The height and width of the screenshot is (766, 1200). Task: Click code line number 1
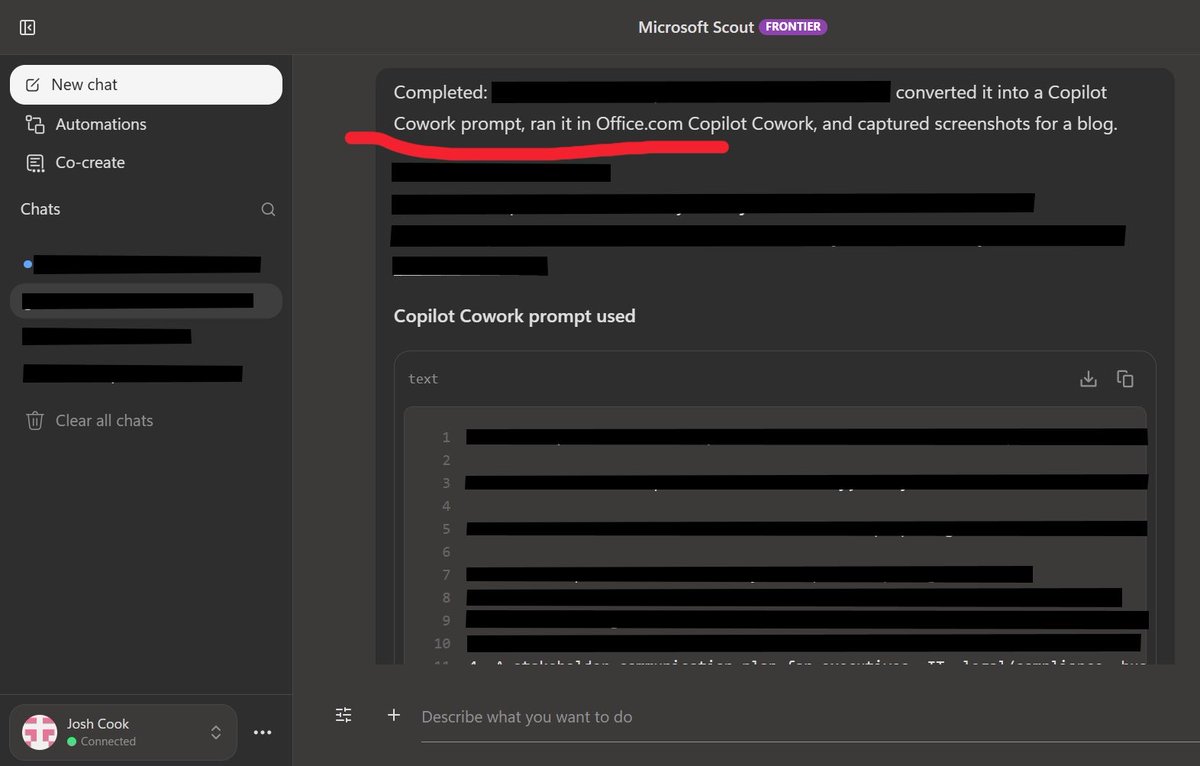445,437
